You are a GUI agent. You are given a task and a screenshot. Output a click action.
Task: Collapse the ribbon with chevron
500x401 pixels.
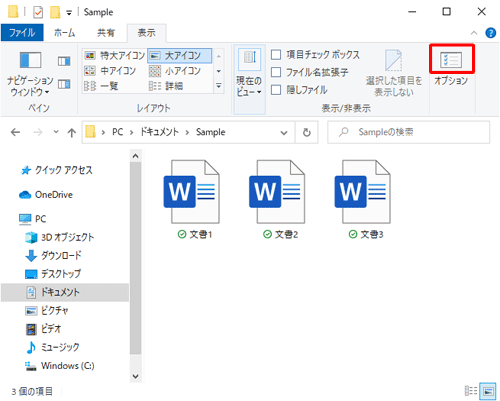(x=474, y=33)
